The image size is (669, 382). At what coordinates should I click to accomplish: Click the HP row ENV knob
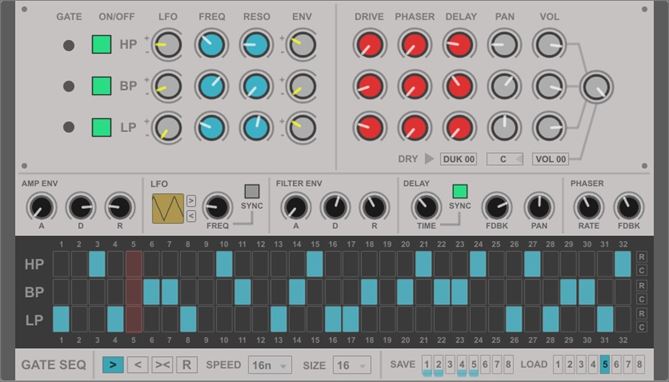click(x=302, y=44)
